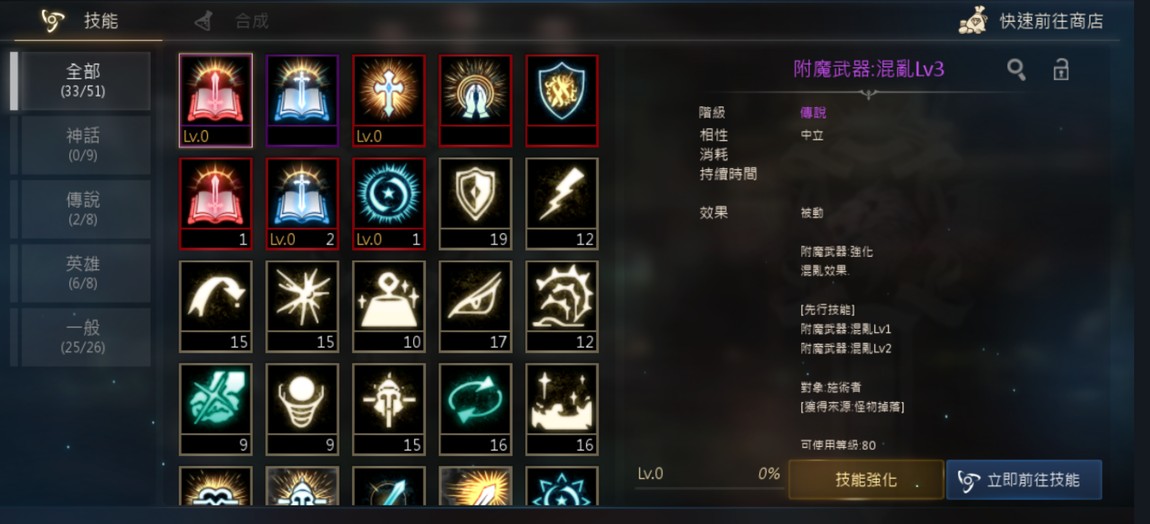Open 快速前往商店 shop shortcut
Image resolution: width=1150 pixels, height=524 pixels.
pos(1031,21)
